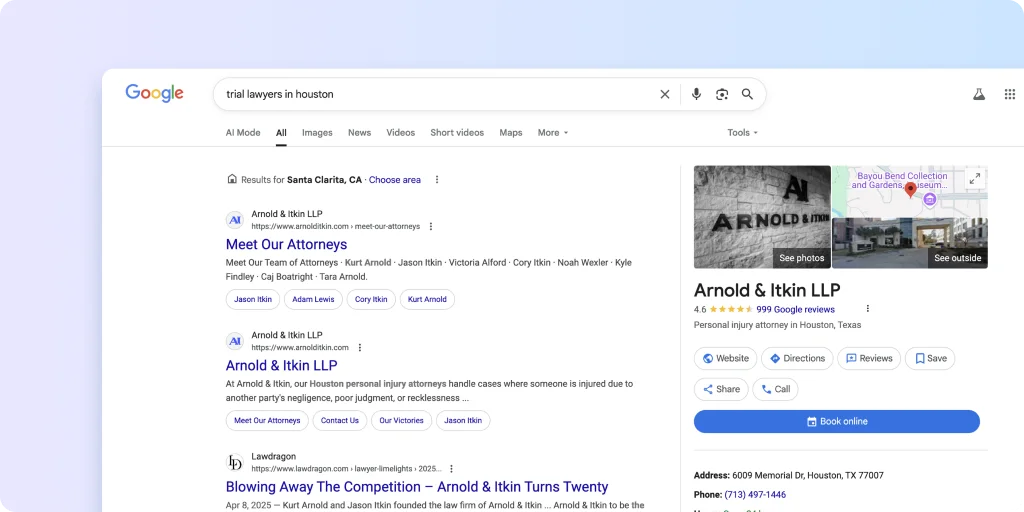Switch to Maps tab
This screenshot has height=512, width=1024.
511,133
